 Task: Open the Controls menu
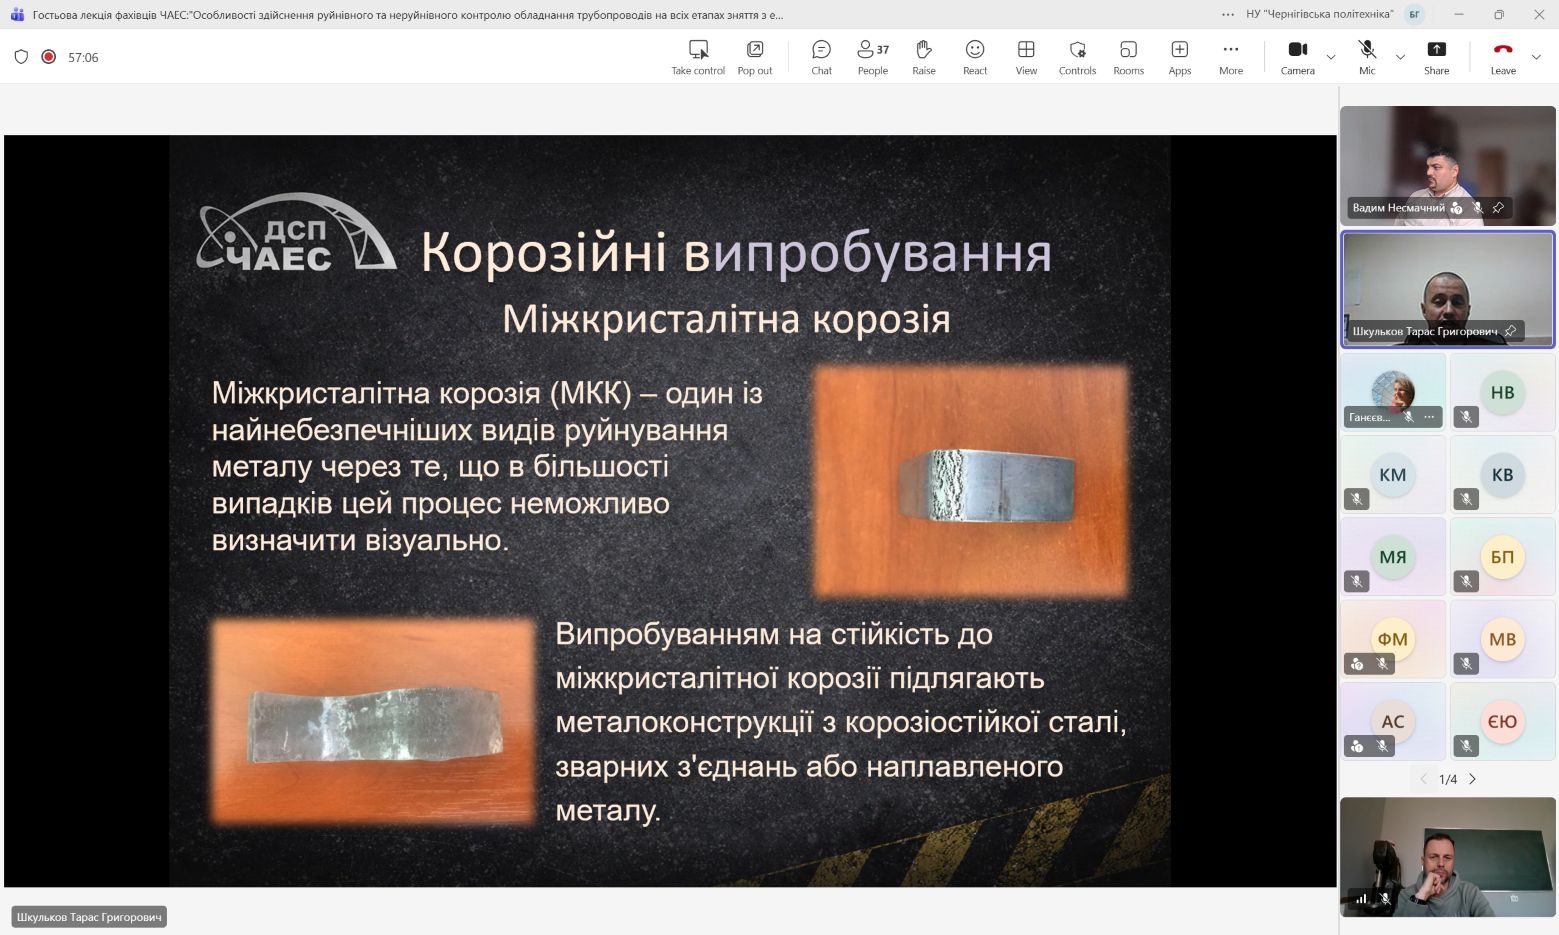pos(1077,57)
